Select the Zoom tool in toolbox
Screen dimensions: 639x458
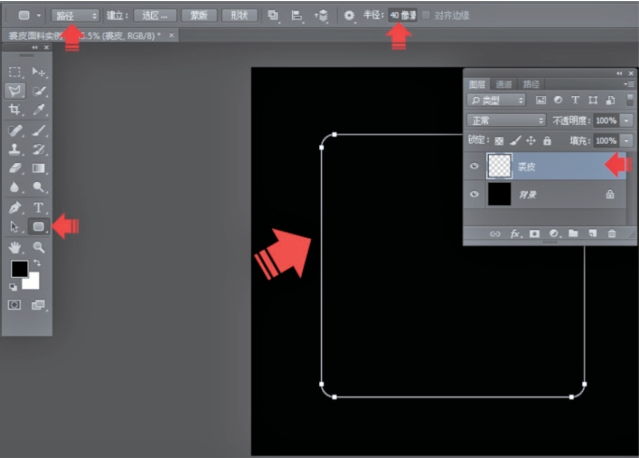tap(39, 246)
